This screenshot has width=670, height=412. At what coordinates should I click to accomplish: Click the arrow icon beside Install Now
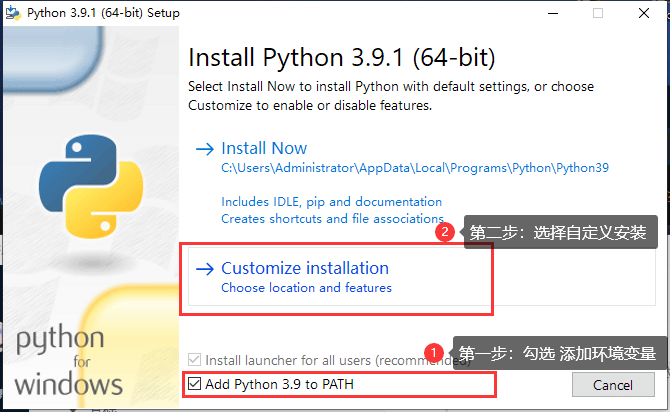click(x=205, y=149)
